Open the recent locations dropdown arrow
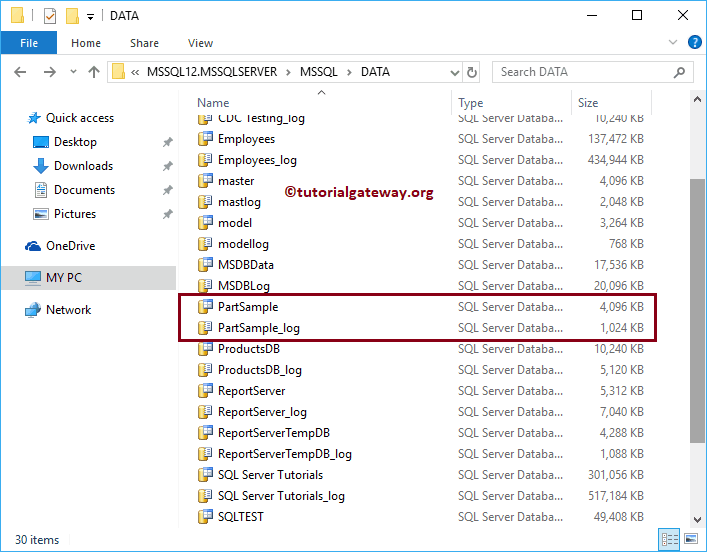Image resolution: width=707 pixels, height=552 pixels. tap(73, 72)
